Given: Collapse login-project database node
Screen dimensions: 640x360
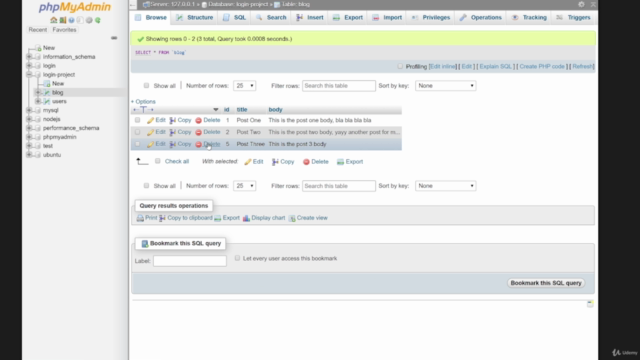Looking at the screenshot, I should (29, 75).
